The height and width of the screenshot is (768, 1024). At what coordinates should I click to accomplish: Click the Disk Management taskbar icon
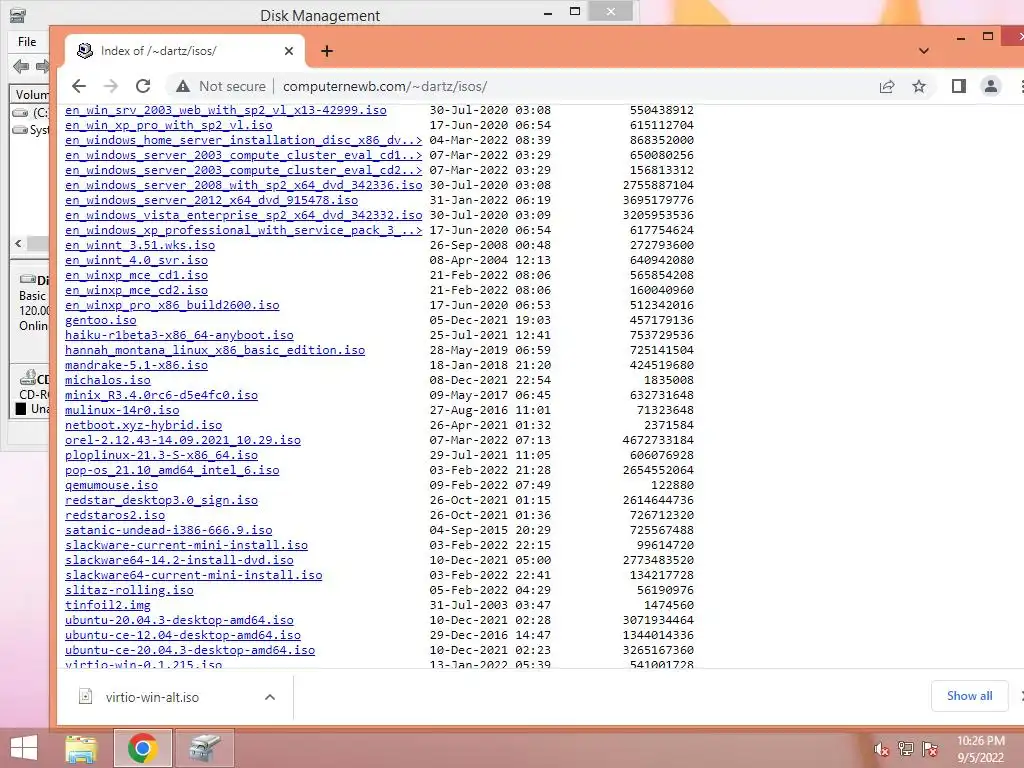tap(204, 748)
